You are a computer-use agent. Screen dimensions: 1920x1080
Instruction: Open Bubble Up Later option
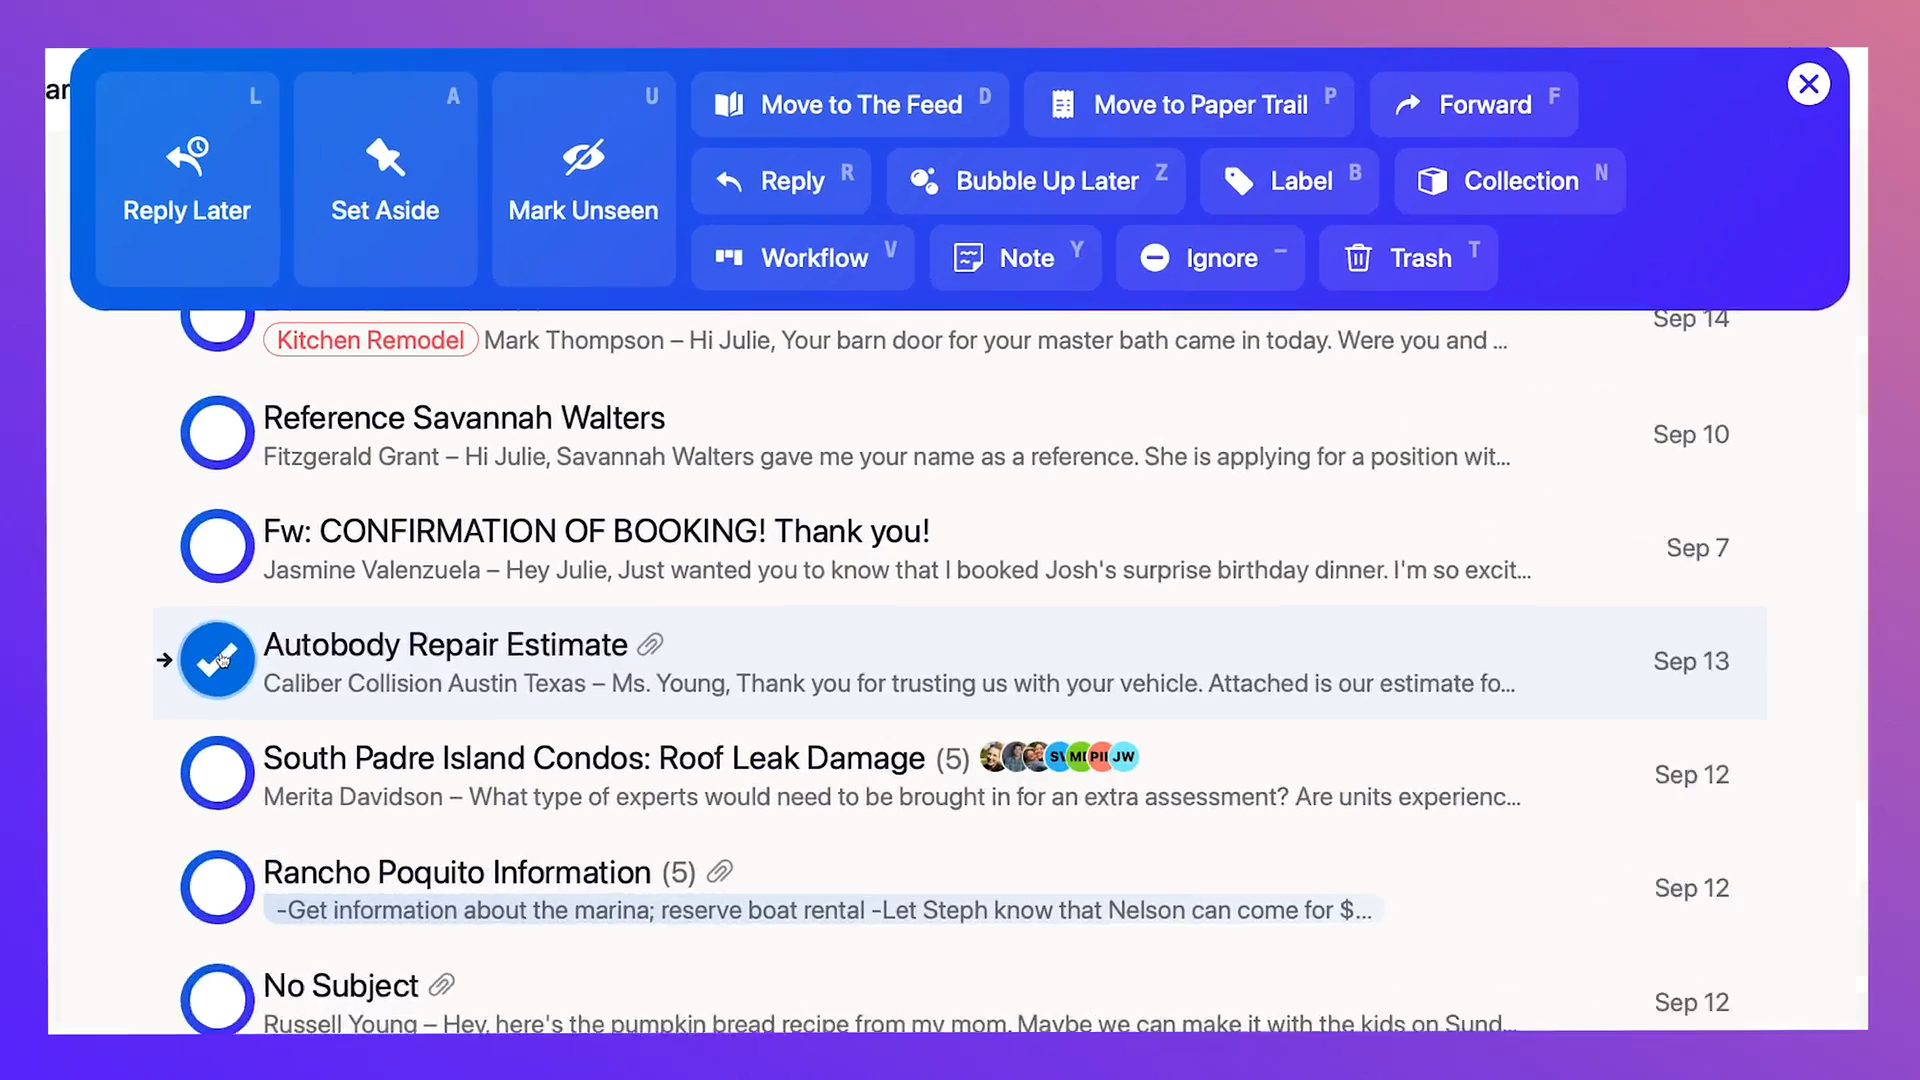click(x=1036, y=181)
